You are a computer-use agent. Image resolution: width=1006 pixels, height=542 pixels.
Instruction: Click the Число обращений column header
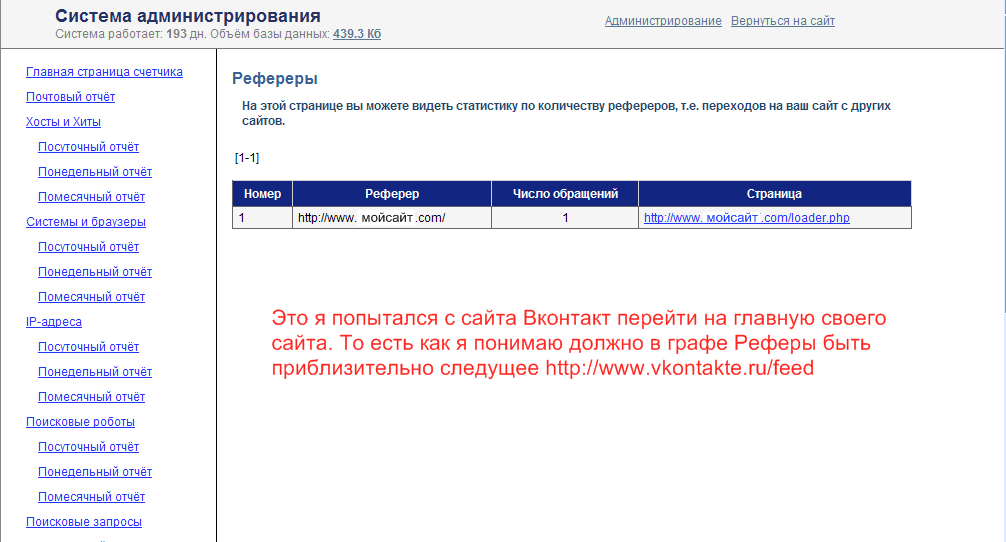(565, 194)
